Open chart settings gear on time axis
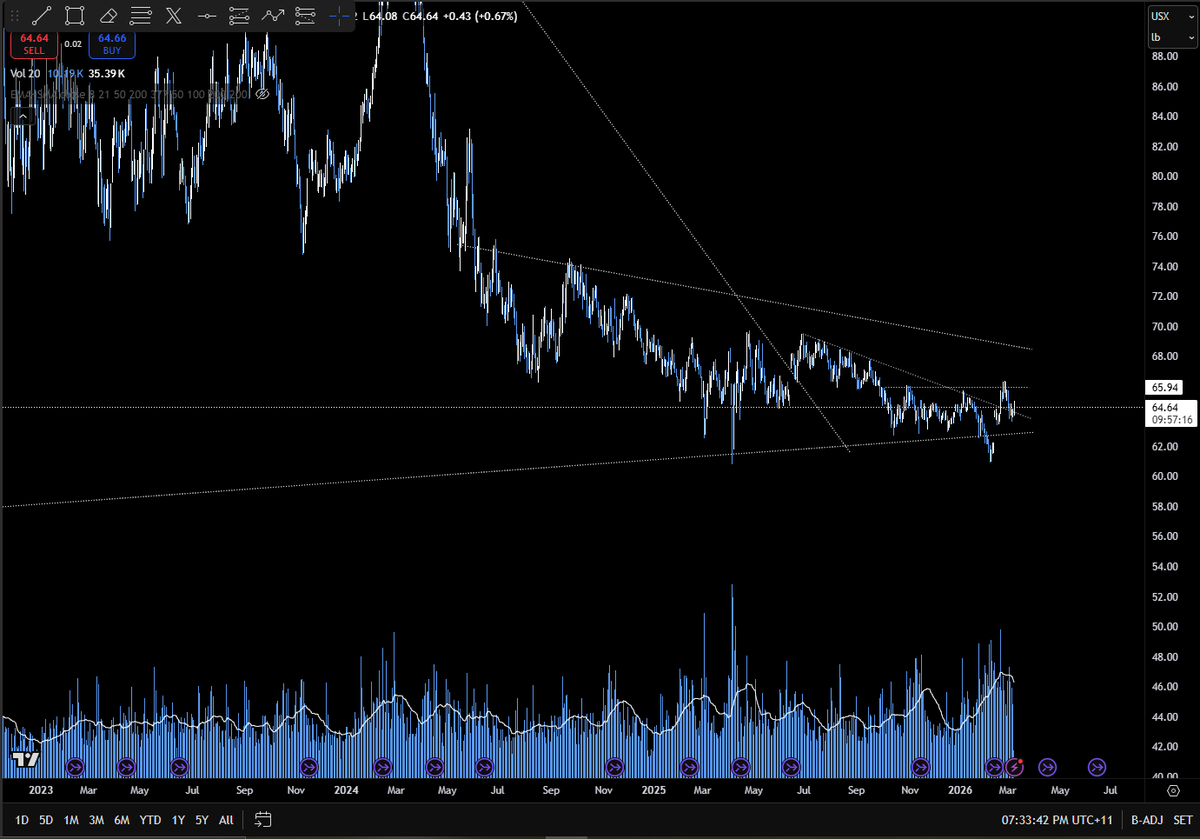Viewport: 1200px width, 839px height. click(x=1173, y=791)
